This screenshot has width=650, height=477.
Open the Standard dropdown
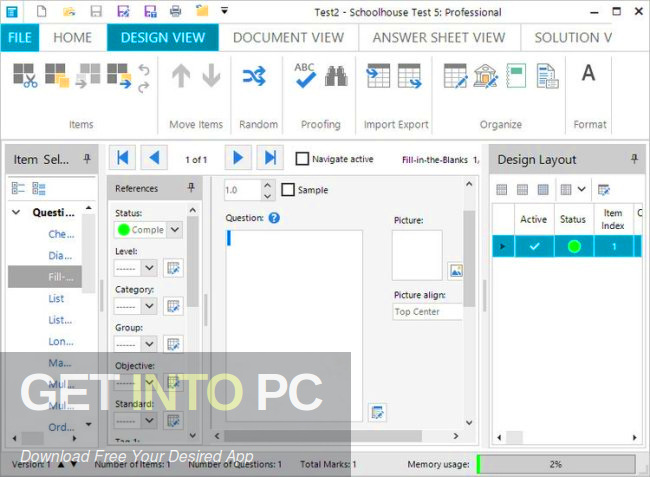(149, 421)
